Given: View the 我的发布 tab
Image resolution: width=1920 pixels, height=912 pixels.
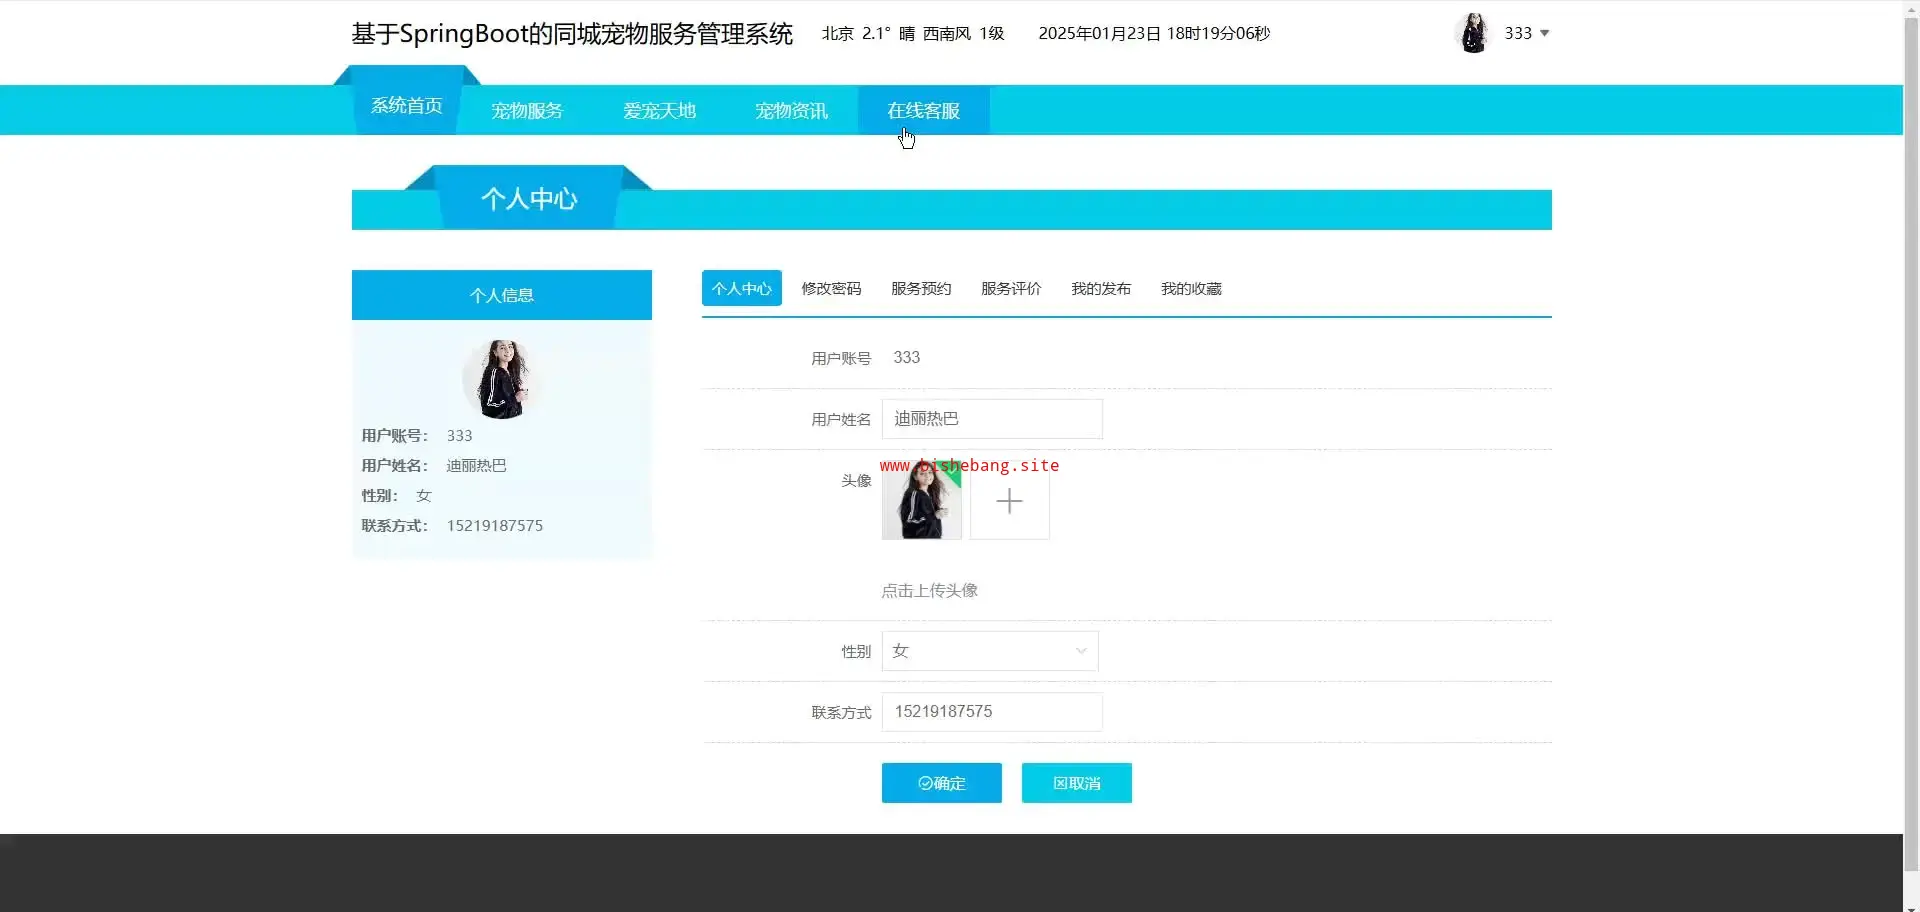Looking at the screenshot, I should pos(1101,289).
